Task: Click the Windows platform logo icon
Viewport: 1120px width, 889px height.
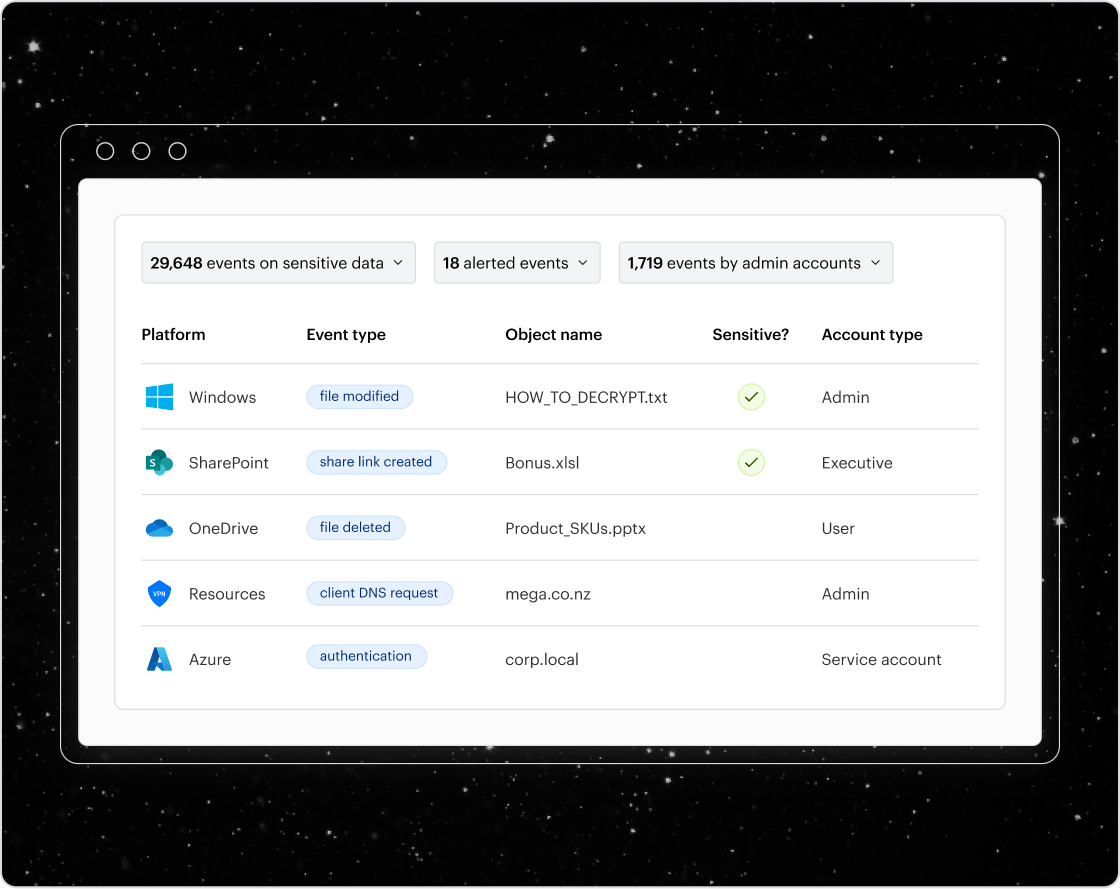Action: [x=159, y=397]
